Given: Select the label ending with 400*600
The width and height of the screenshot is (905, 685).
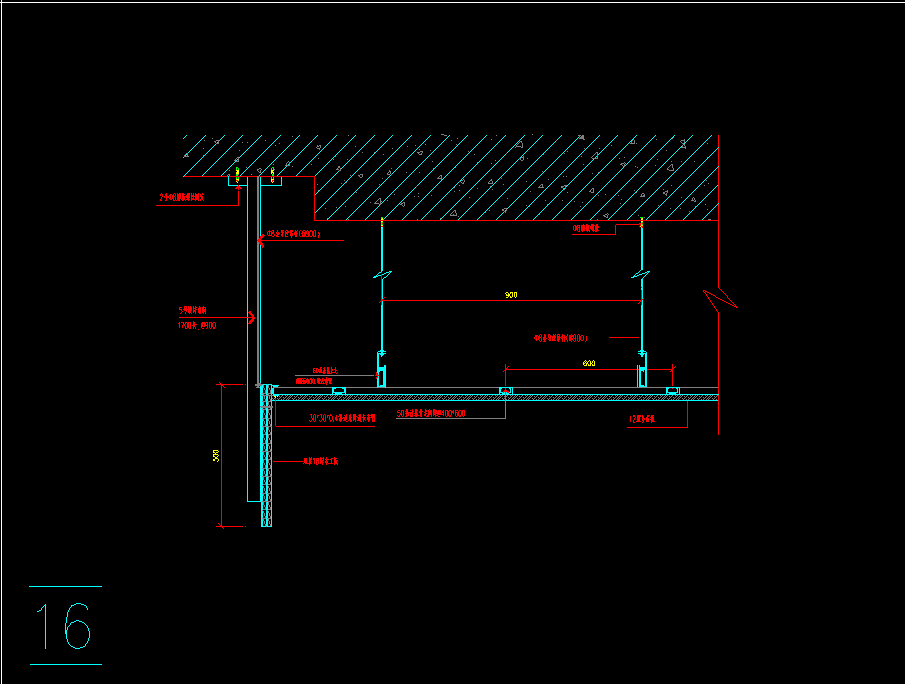Looking at the screenshot, I should (x=431, y=413).
